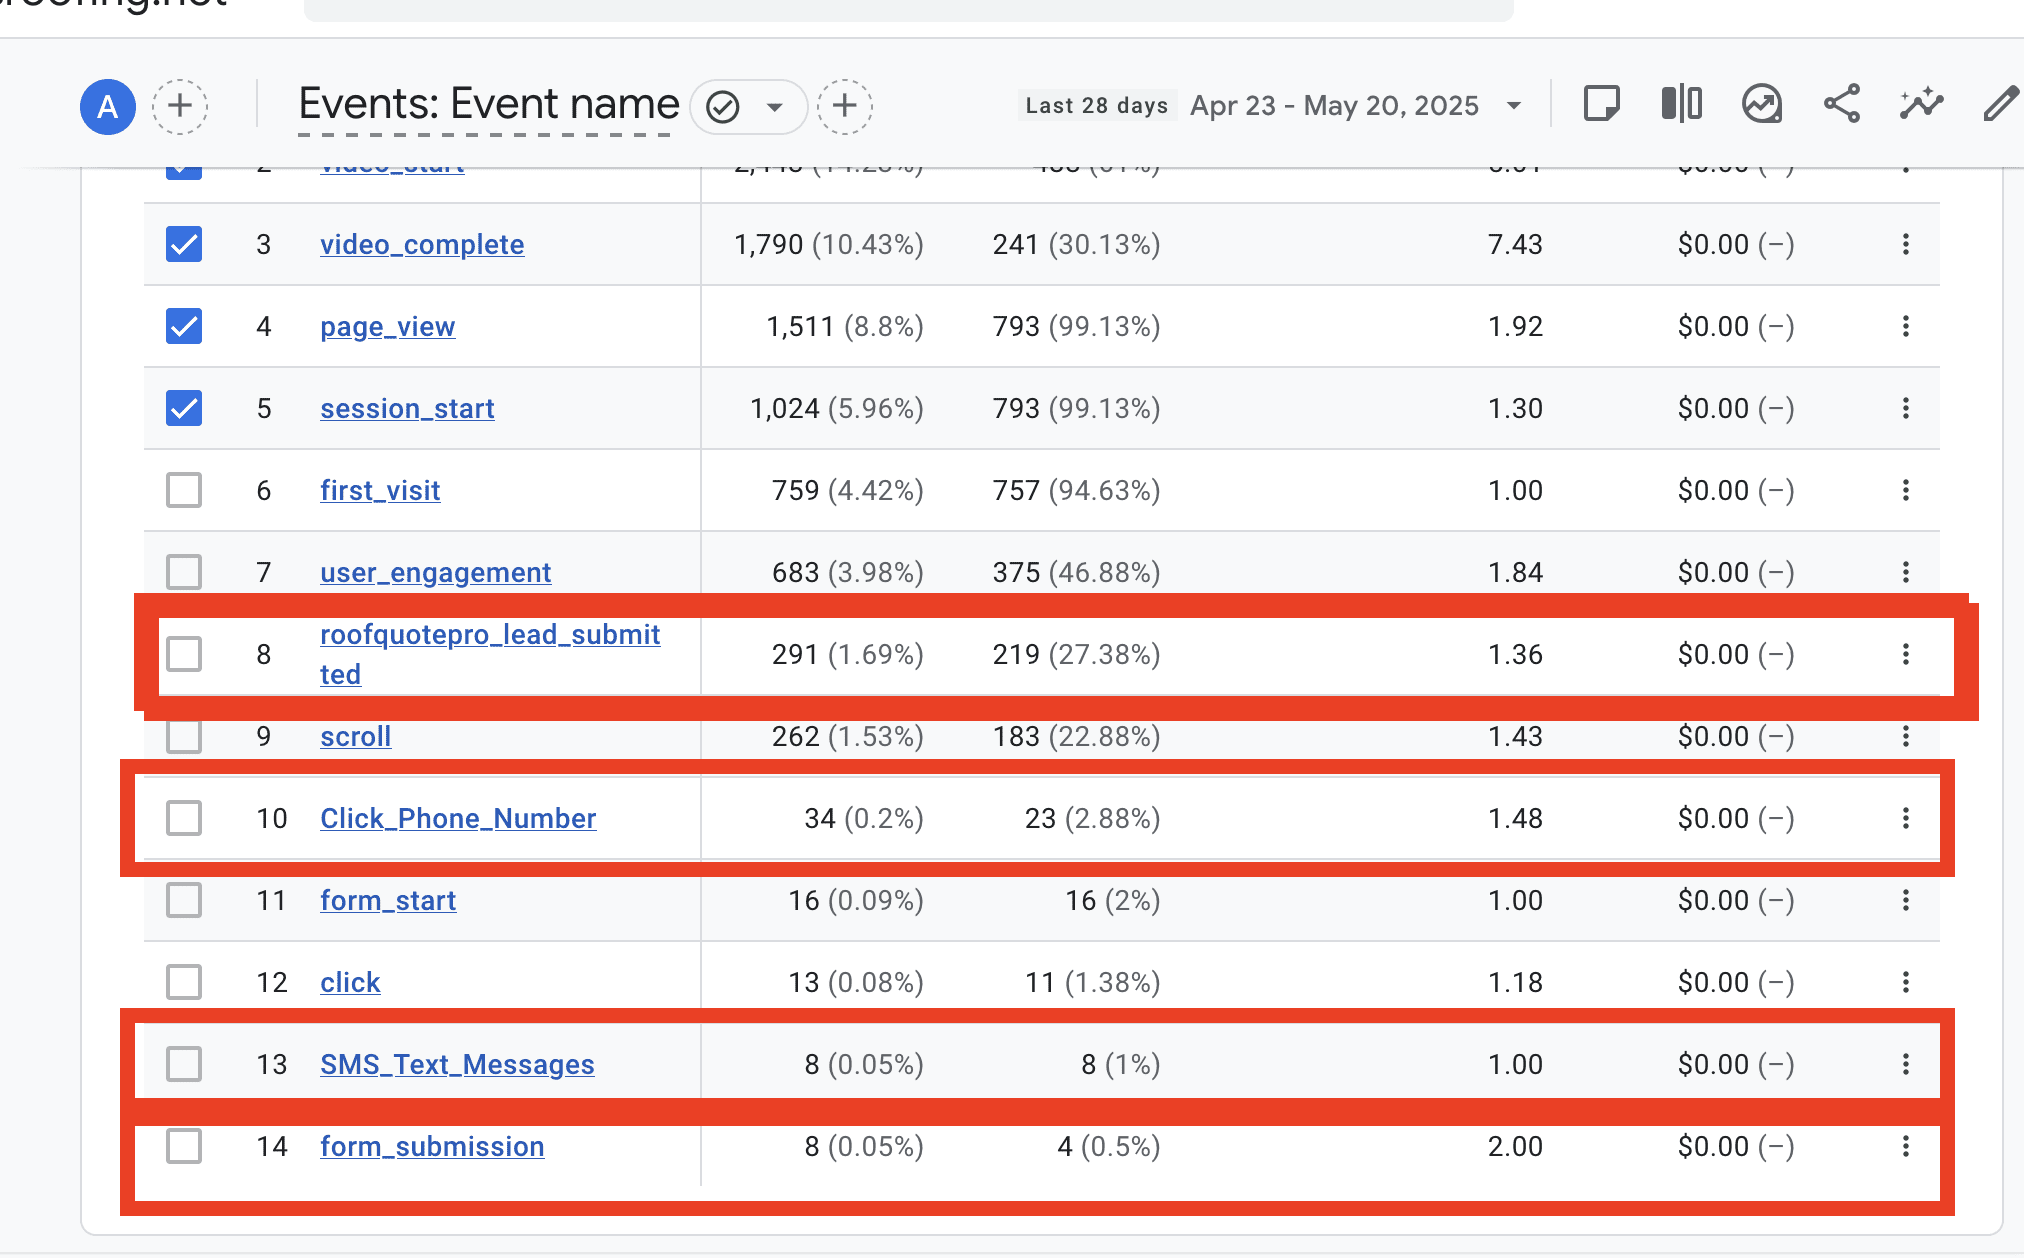This screenshot has height=1258, width=2024.
Task: Add a filter using the plus after Event name
Action: pos(845,106)
